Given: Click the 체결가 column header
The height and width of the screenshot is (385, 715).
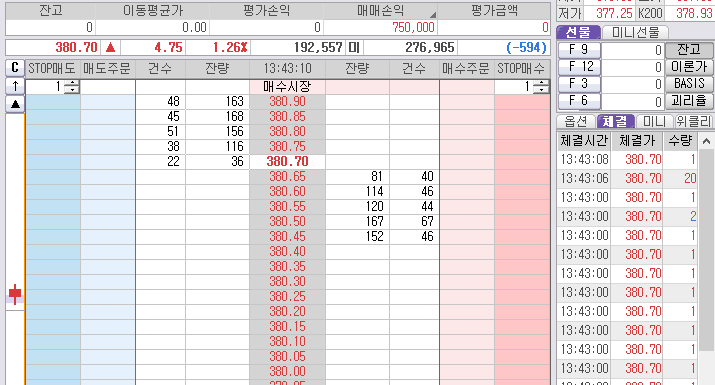Looking at the screenshot, I should pos(637,140).
